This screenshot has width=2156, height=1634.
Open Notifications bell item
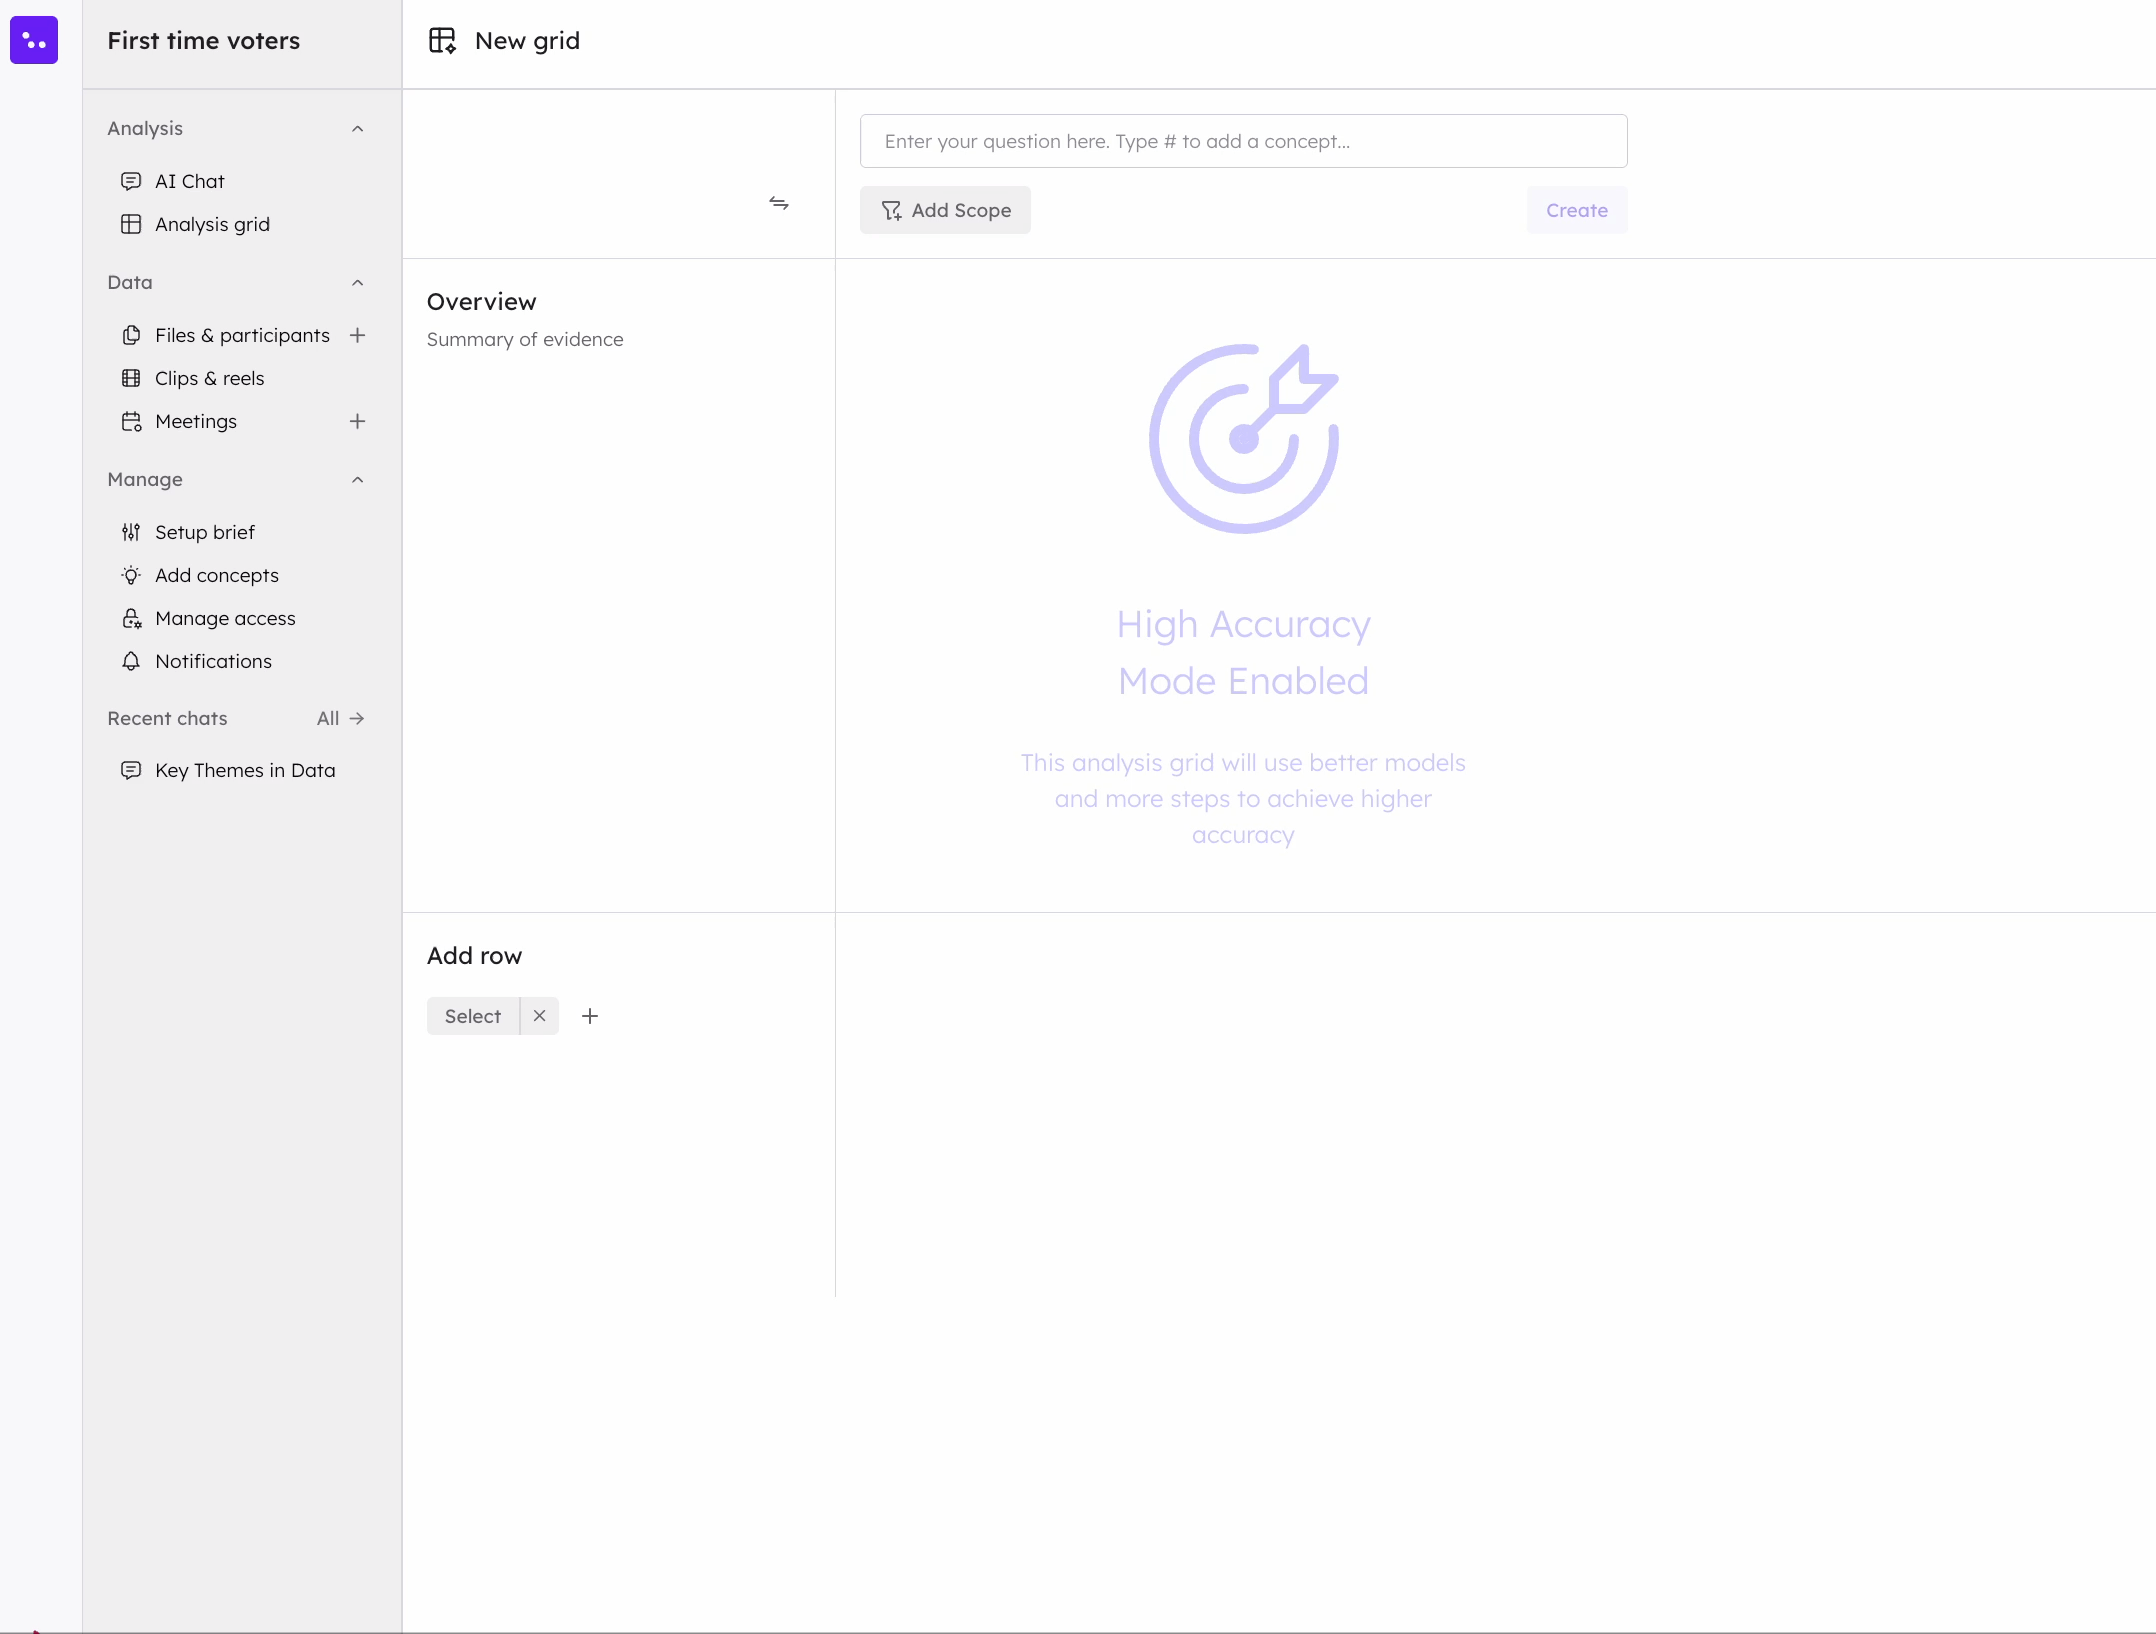pyautogui.click(x=212, y=661)
